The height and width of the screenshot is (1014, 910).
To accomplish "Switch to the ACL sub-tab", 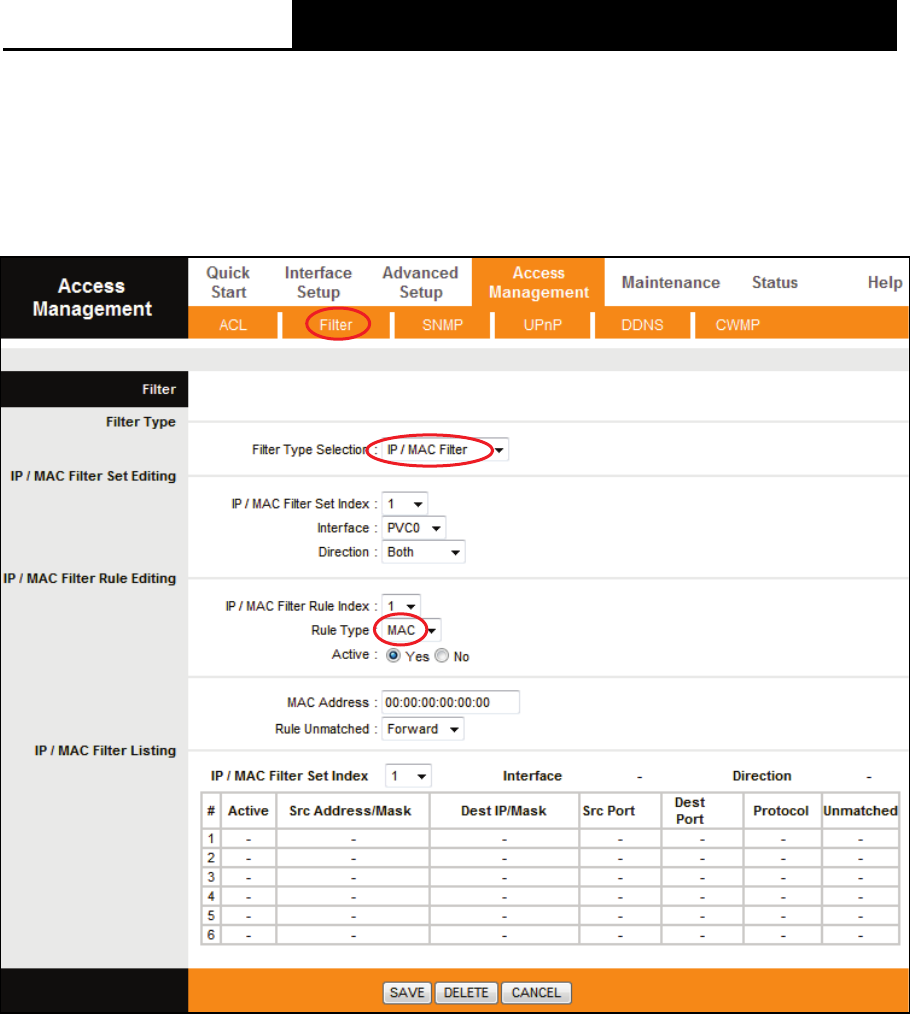I will (x=233, y=325).
